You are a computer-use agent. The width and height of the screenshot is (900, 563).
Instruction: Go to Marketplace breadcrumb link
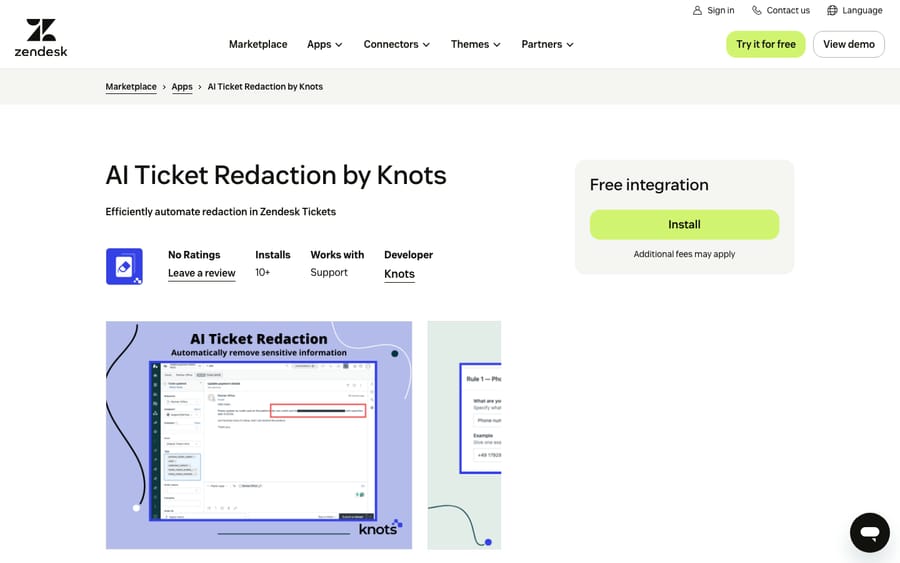tap(131, 87)
